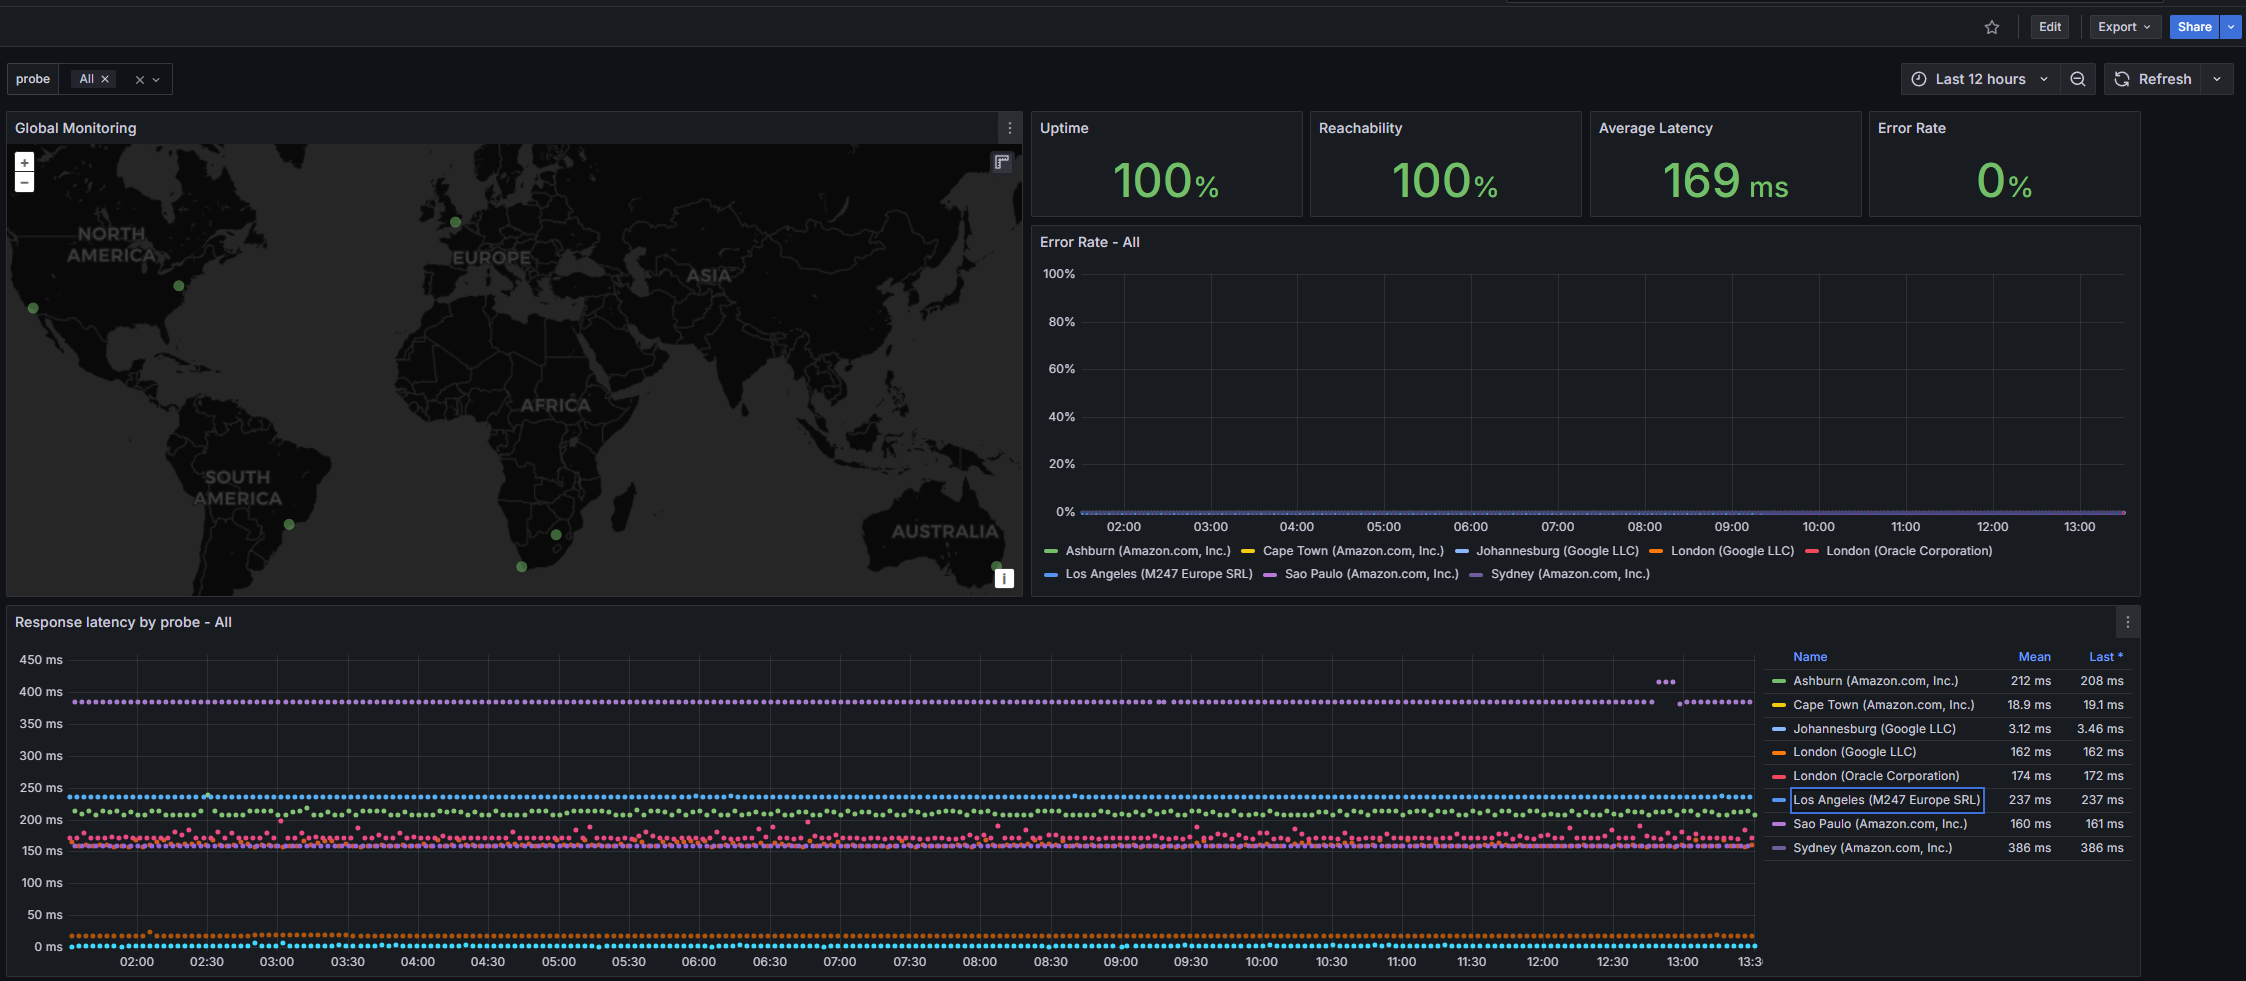
Task: Sort legend by Mean column
Action: coord(2034,657)
